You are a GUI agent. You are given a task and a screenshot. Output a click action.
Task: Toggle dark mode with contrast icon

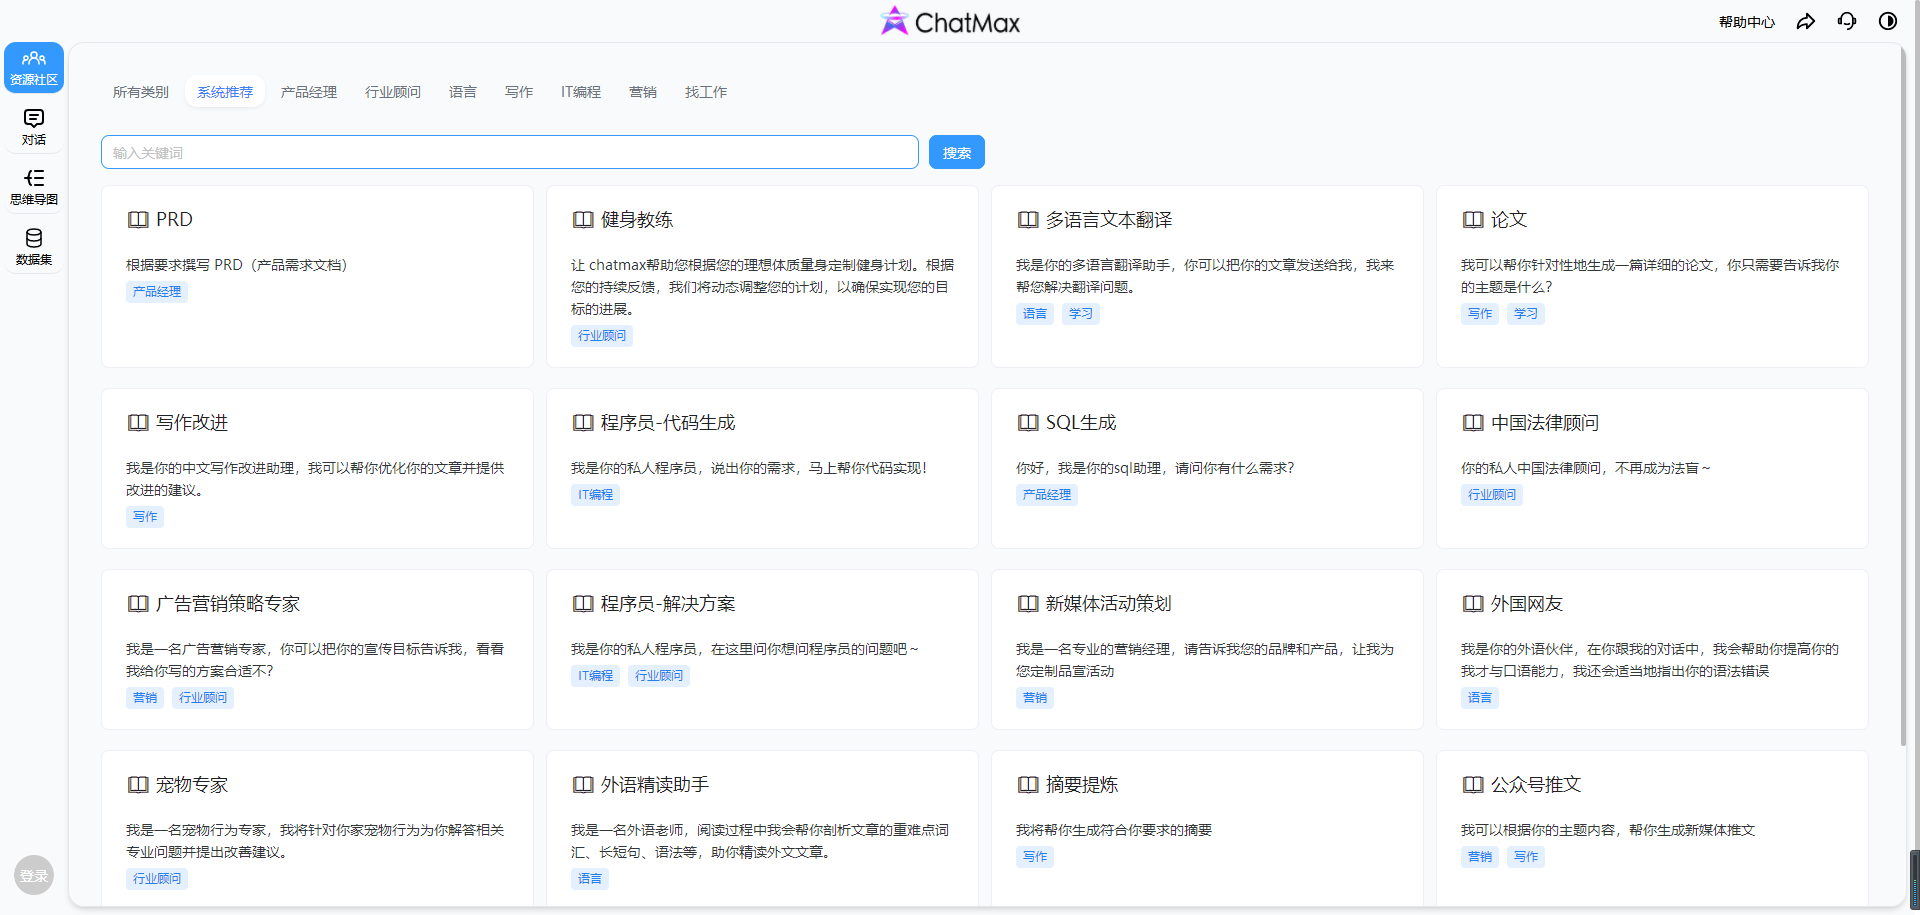coord(1888,20)
